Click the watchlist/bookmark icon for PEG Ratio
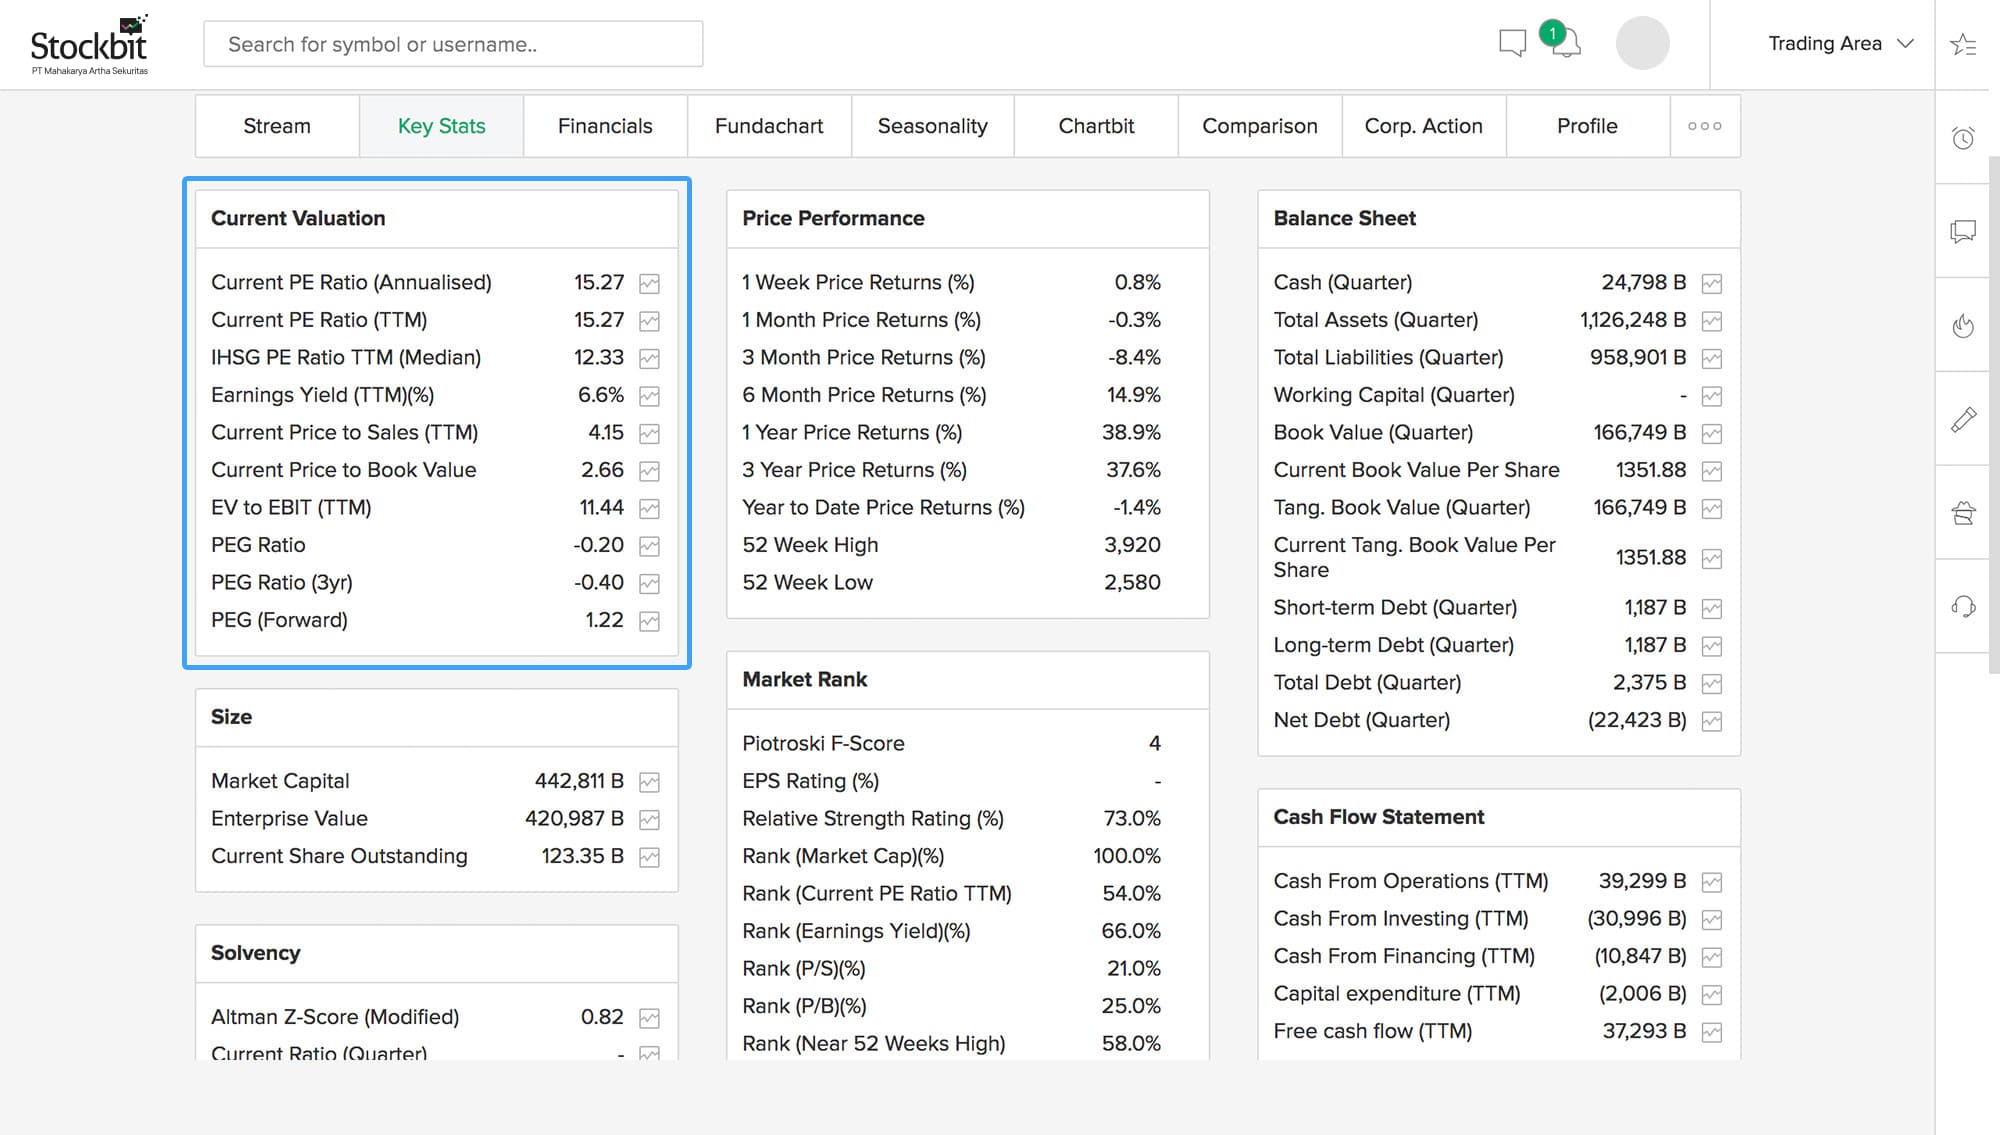 [650, 546]
